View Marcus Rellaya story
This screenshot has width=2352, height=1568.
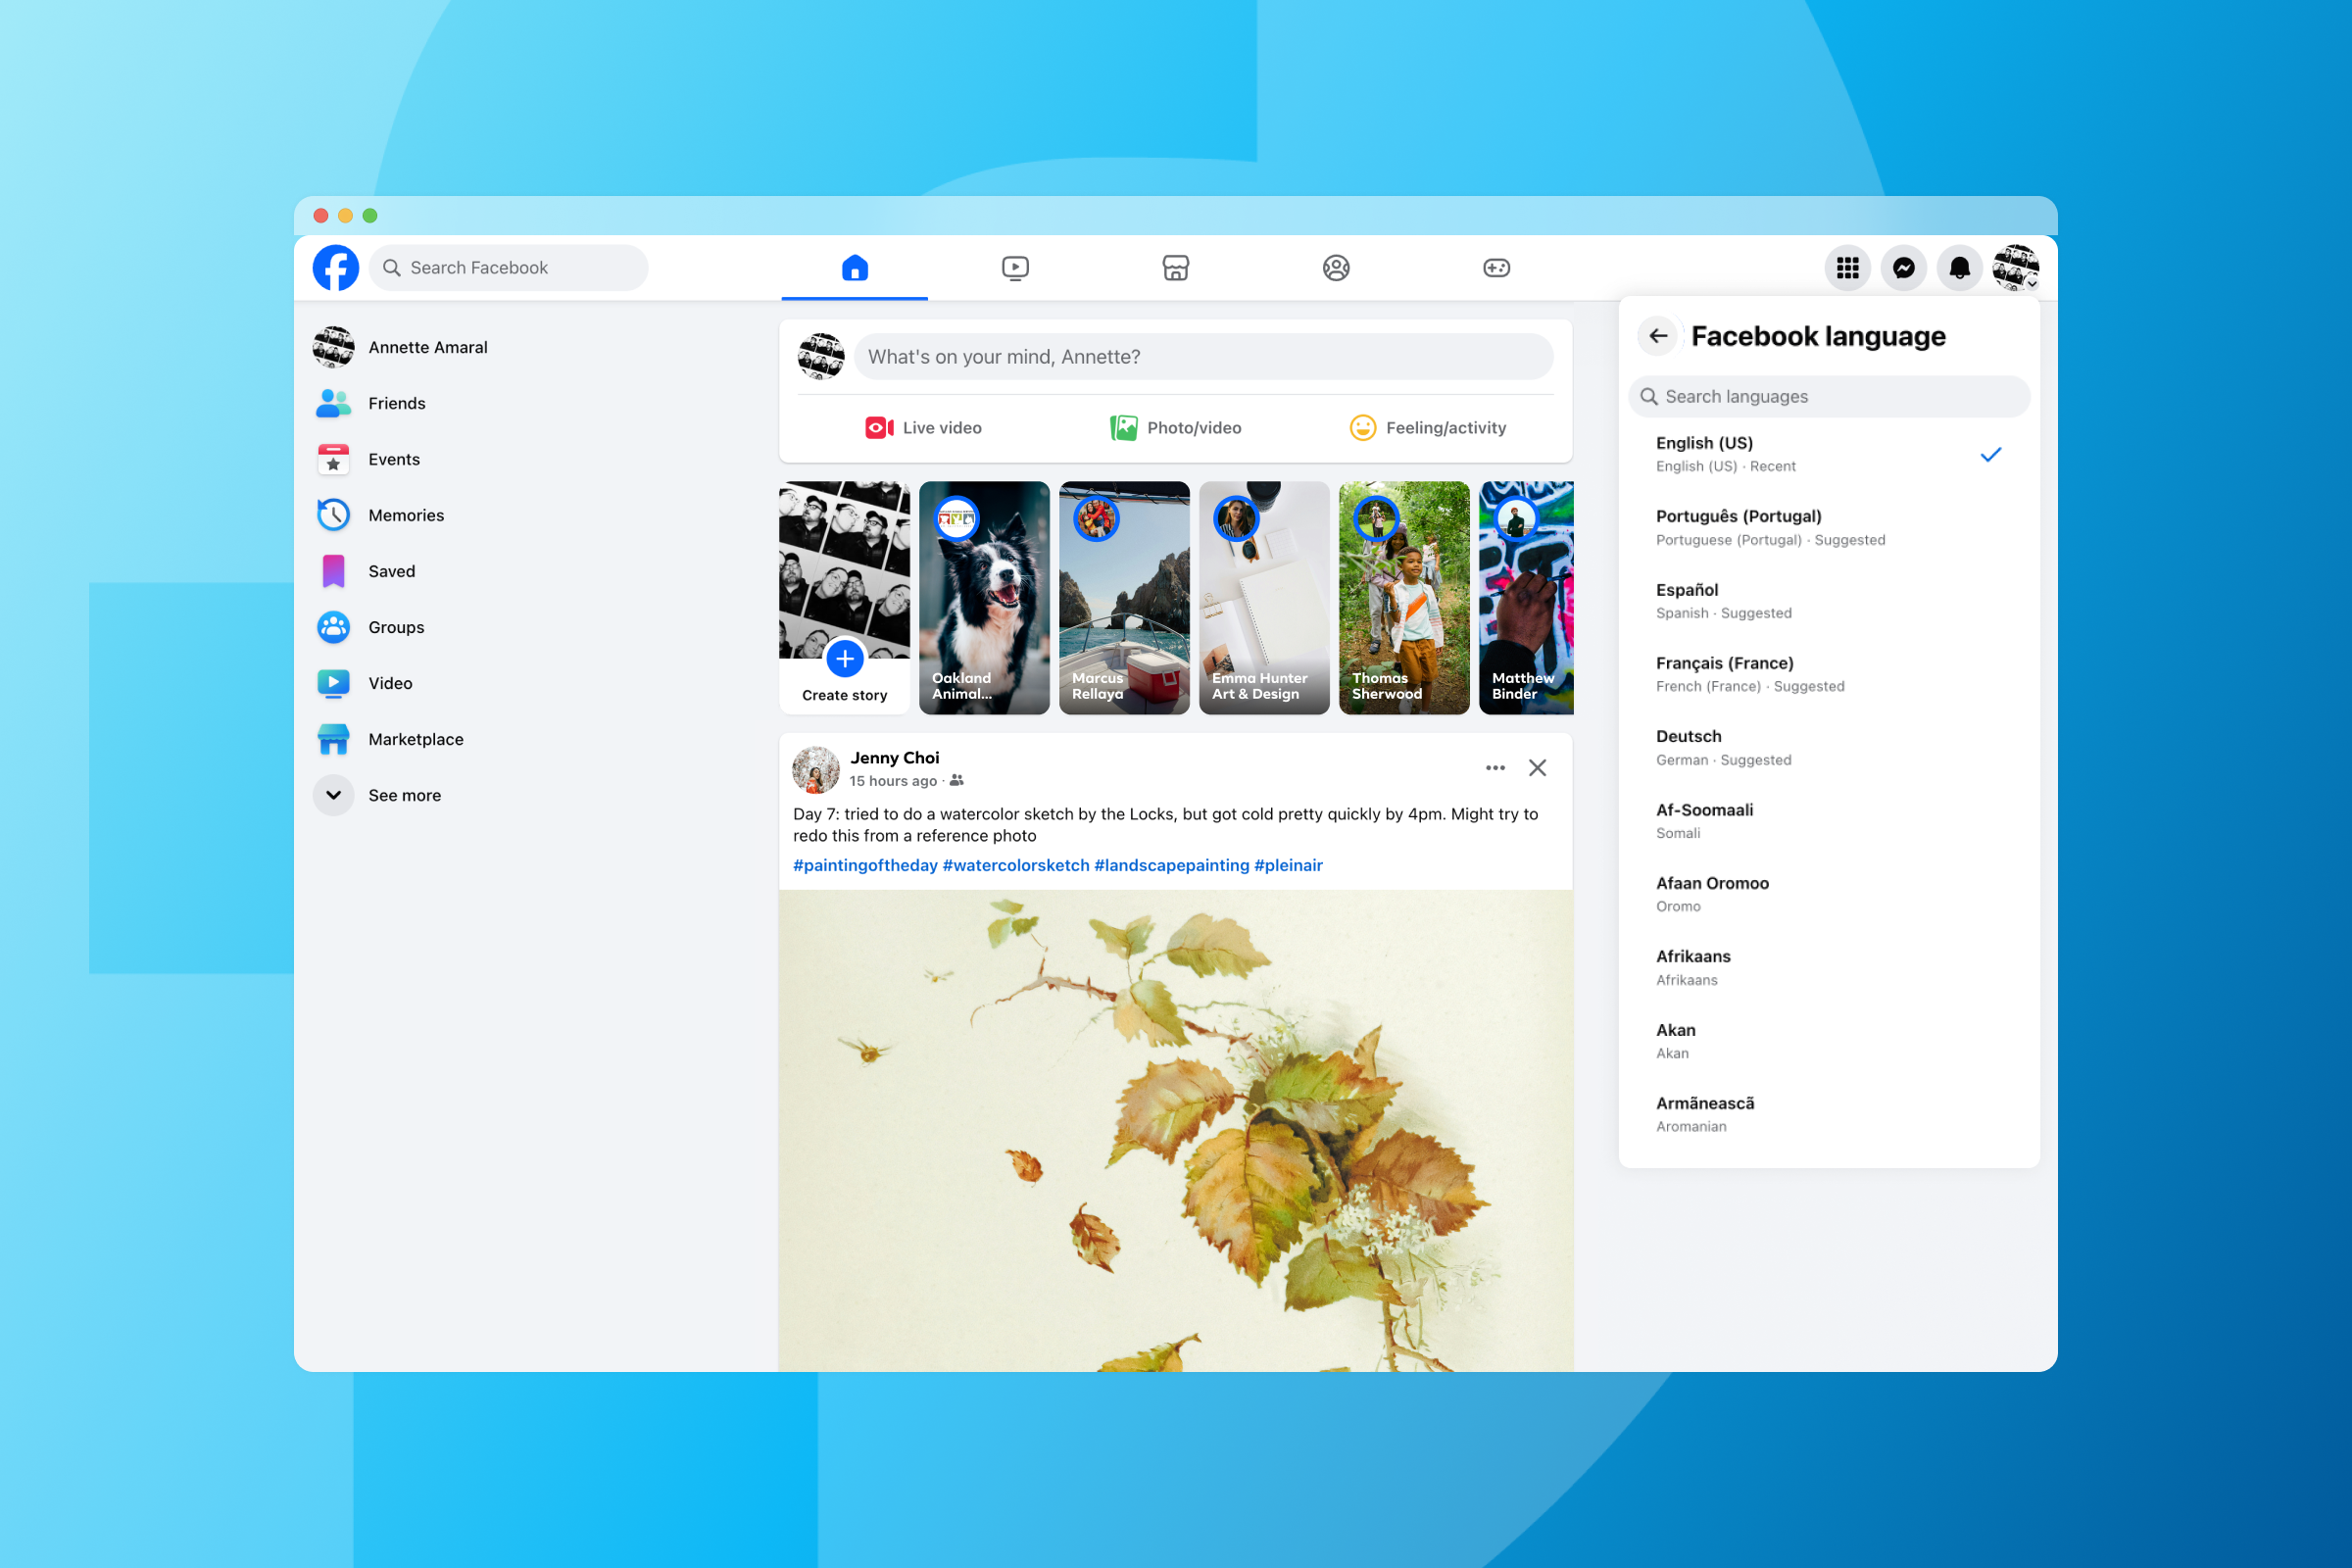(1124, 598)
